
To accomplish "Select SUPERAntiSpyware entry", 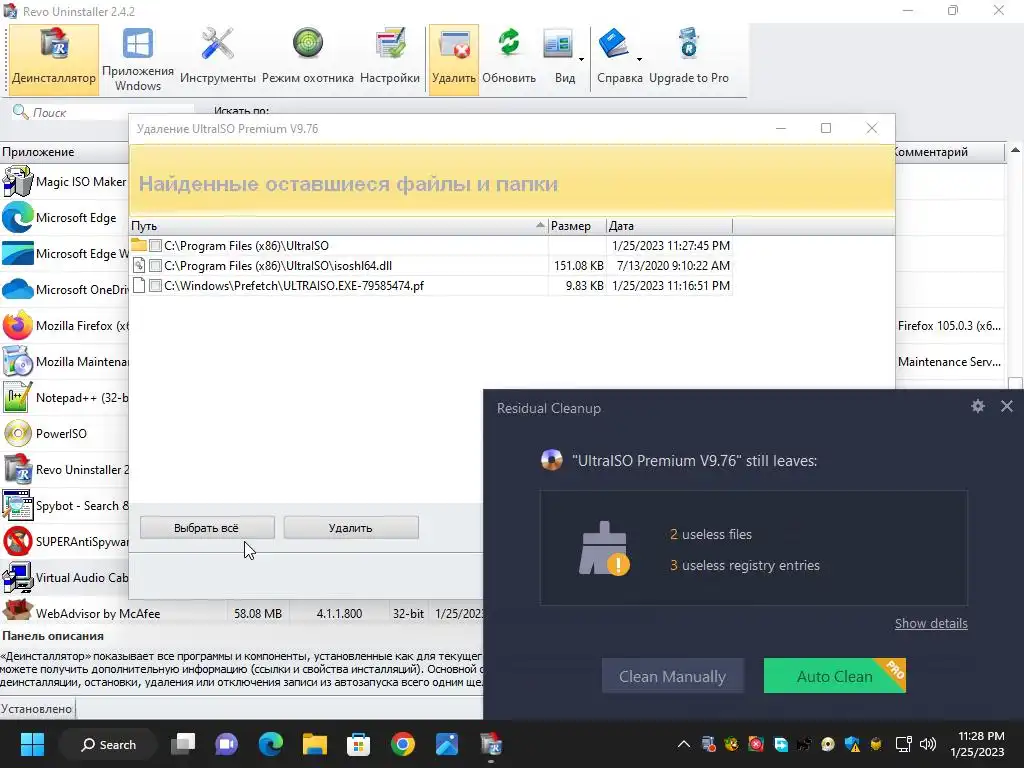I will point(65,541).
